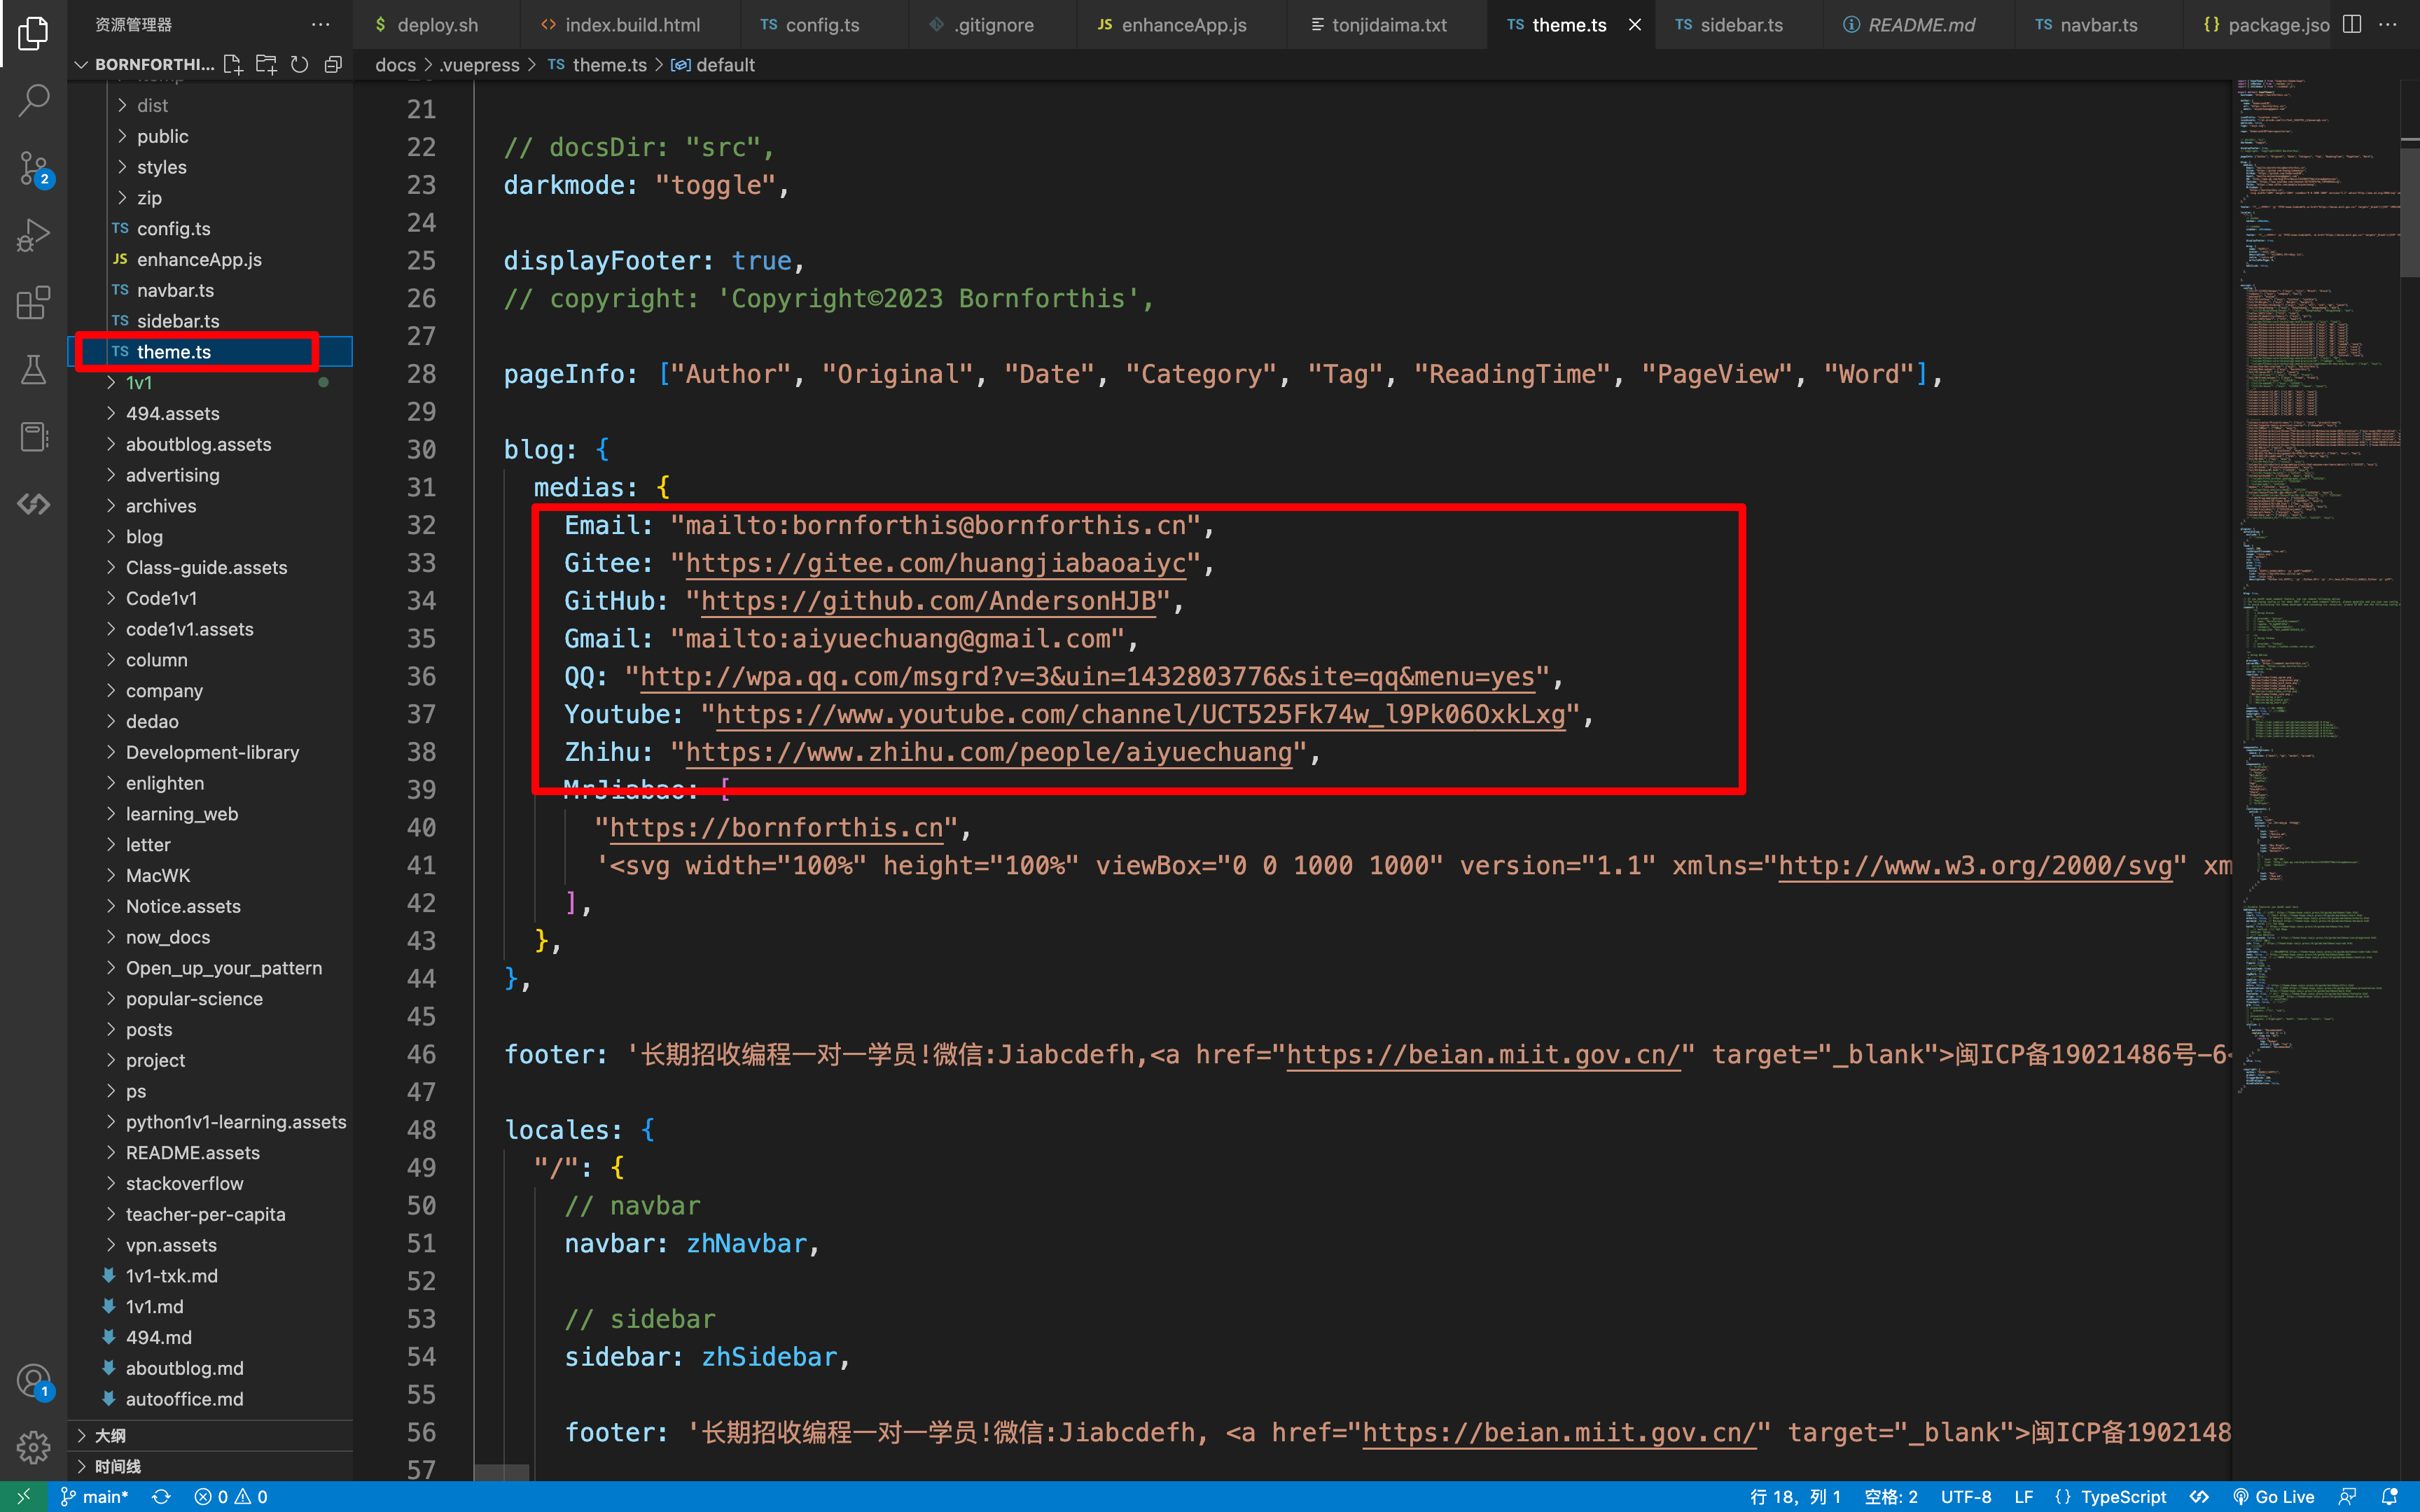Image resolution: width=2420 pixels, height=1512 pixels.
Task: Open the Source Control view in the activity bar
Action: (33, 168)
